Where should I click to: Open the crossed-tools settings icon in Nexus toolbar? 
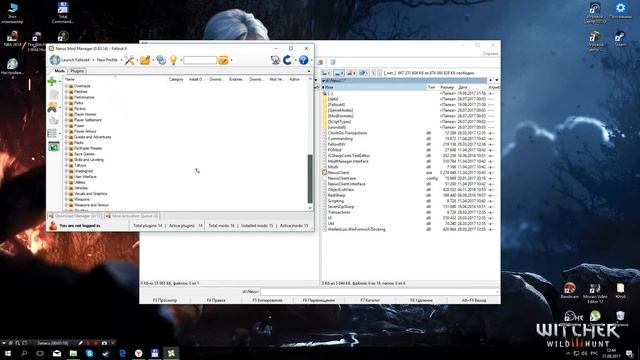click(x=129, y=60)
